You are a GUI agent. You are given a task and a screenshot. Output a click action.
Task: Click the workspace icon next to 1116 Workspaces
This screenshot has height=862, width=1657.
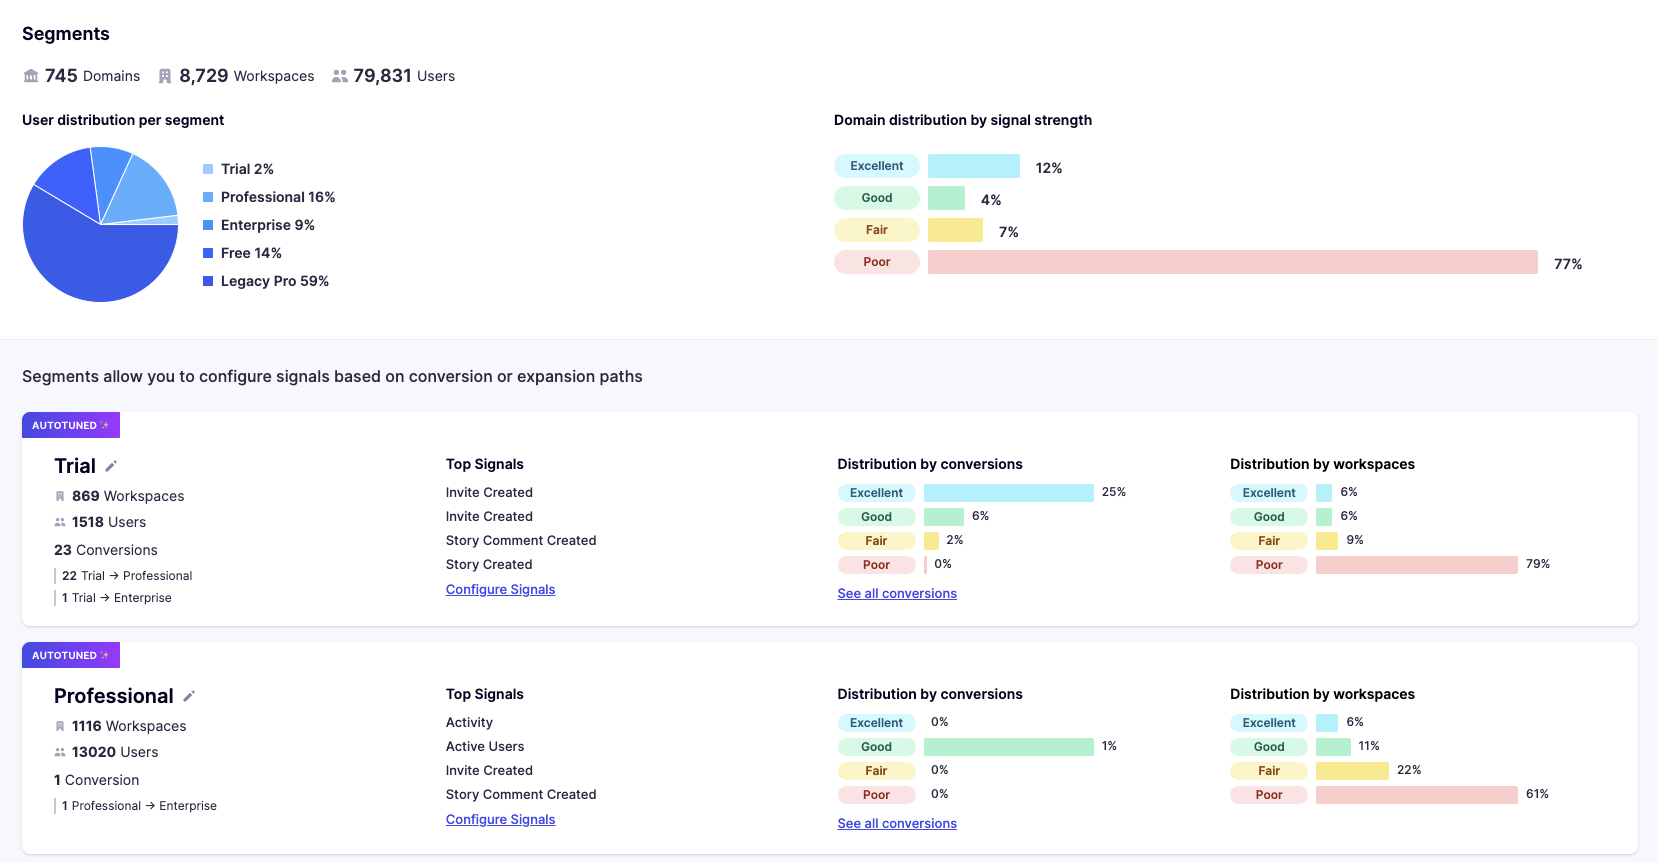click(60, 726)
